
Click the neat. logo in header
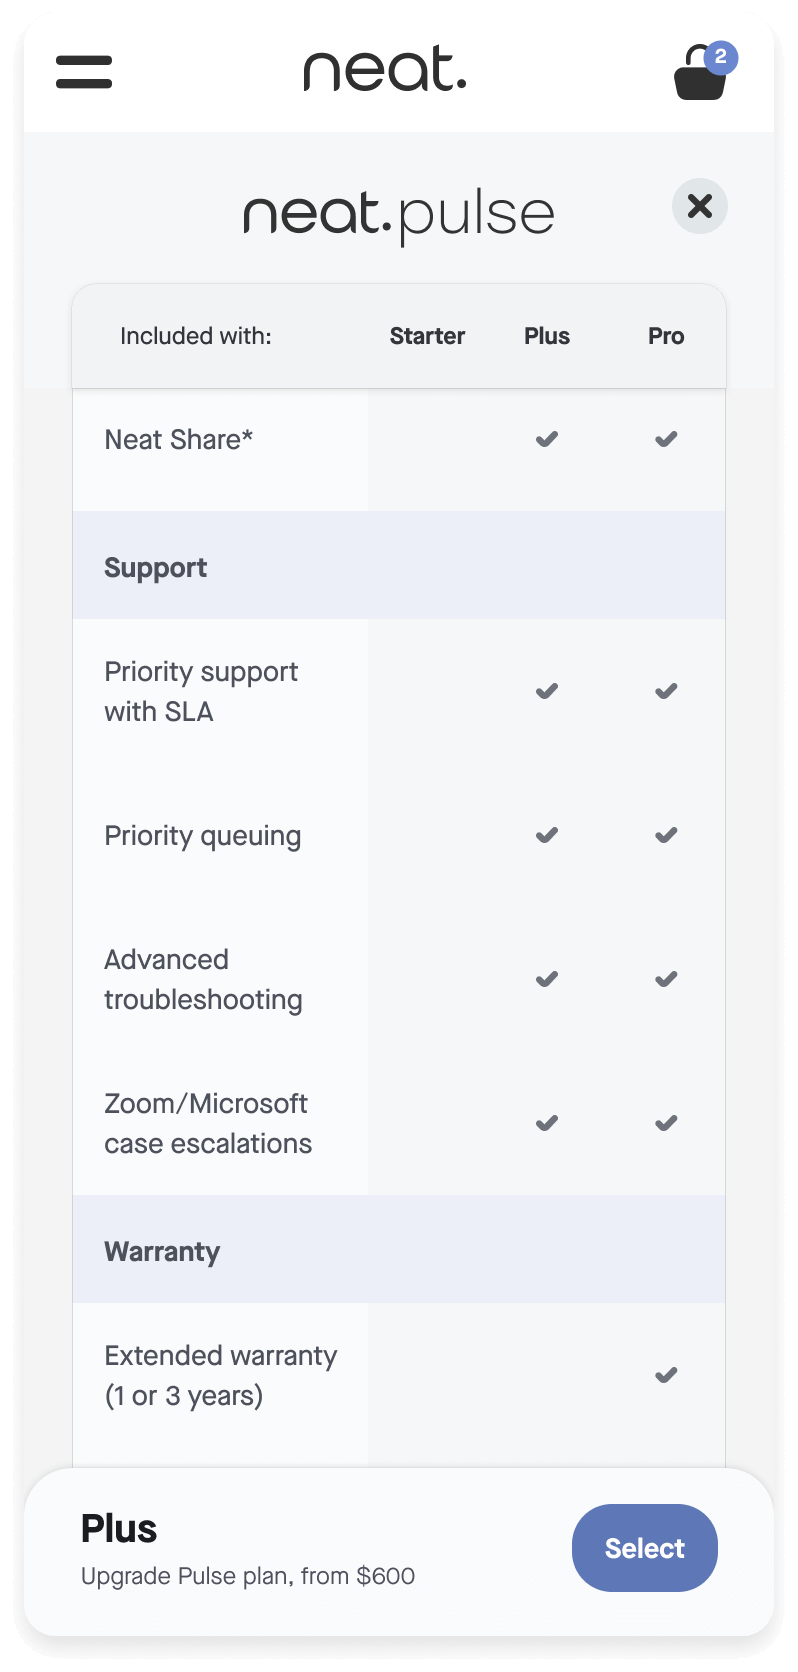(x=385, y=71)
